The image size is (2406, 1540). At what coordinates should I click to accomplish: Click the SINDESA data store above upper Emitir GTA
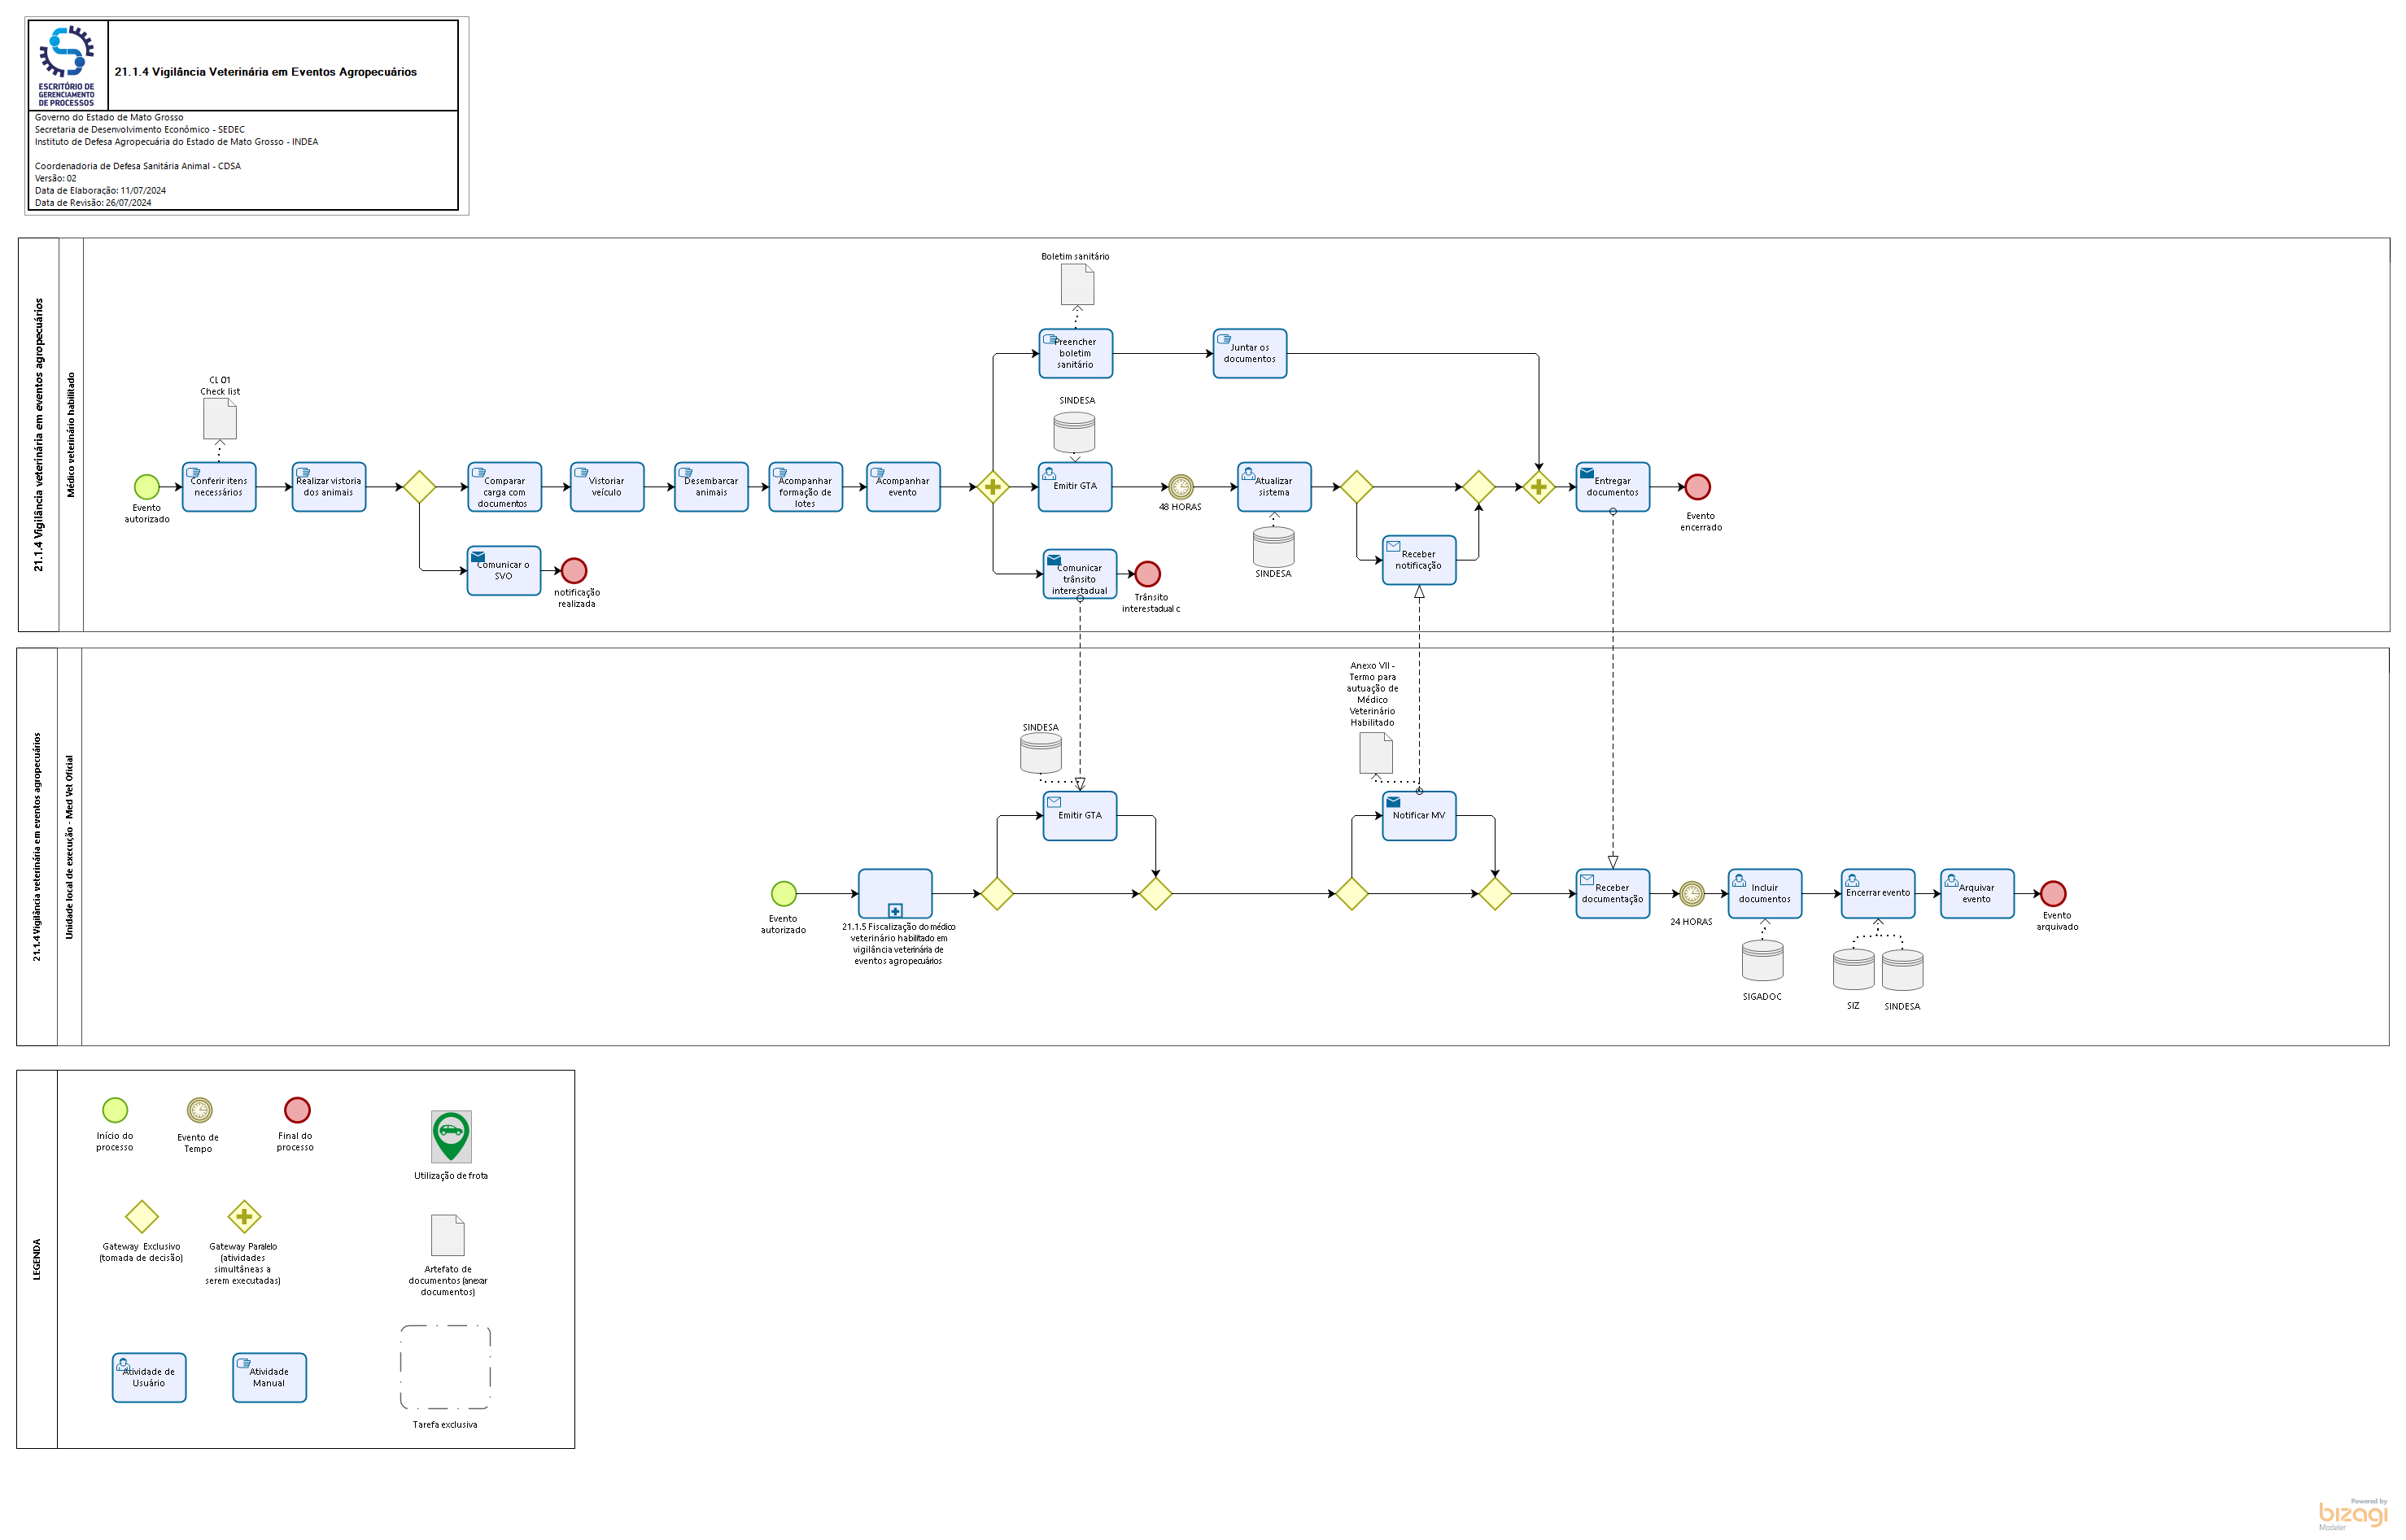[1074, 432]
